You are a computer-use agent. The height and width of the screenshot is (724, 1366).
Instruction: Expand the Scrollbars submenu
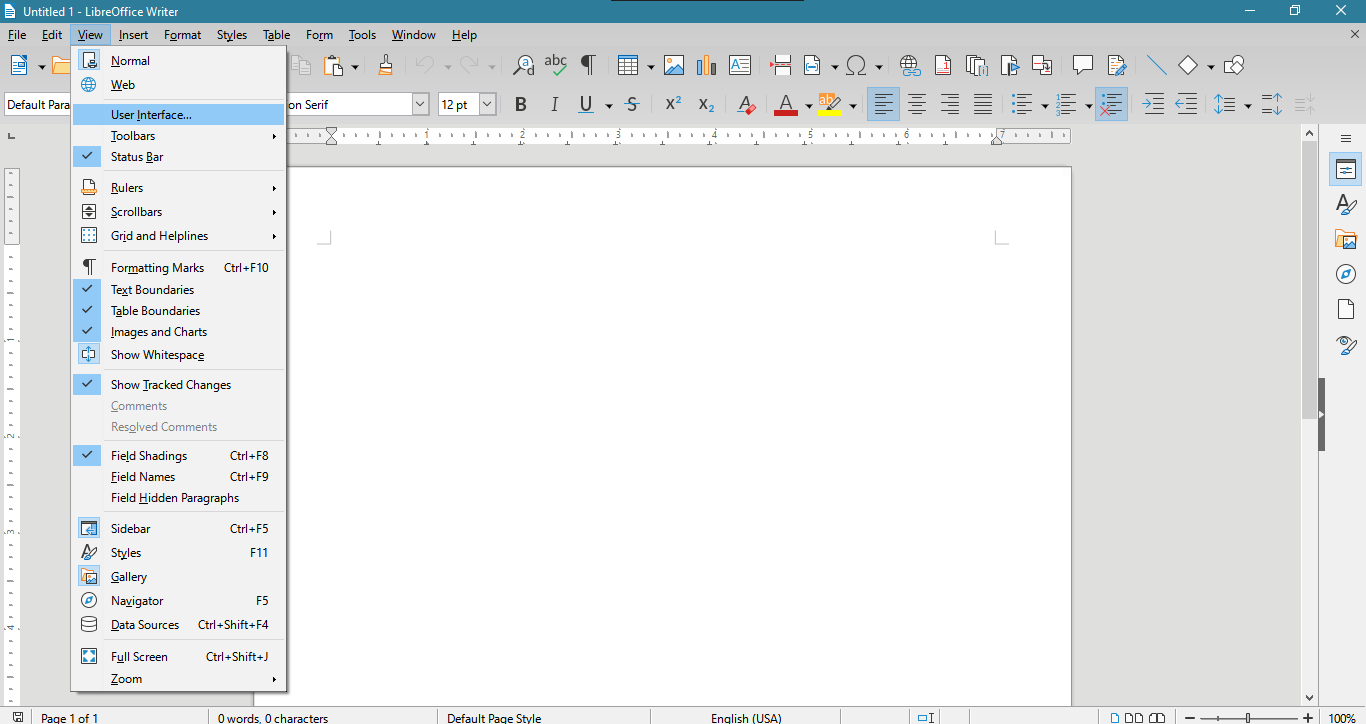(178, 211)
